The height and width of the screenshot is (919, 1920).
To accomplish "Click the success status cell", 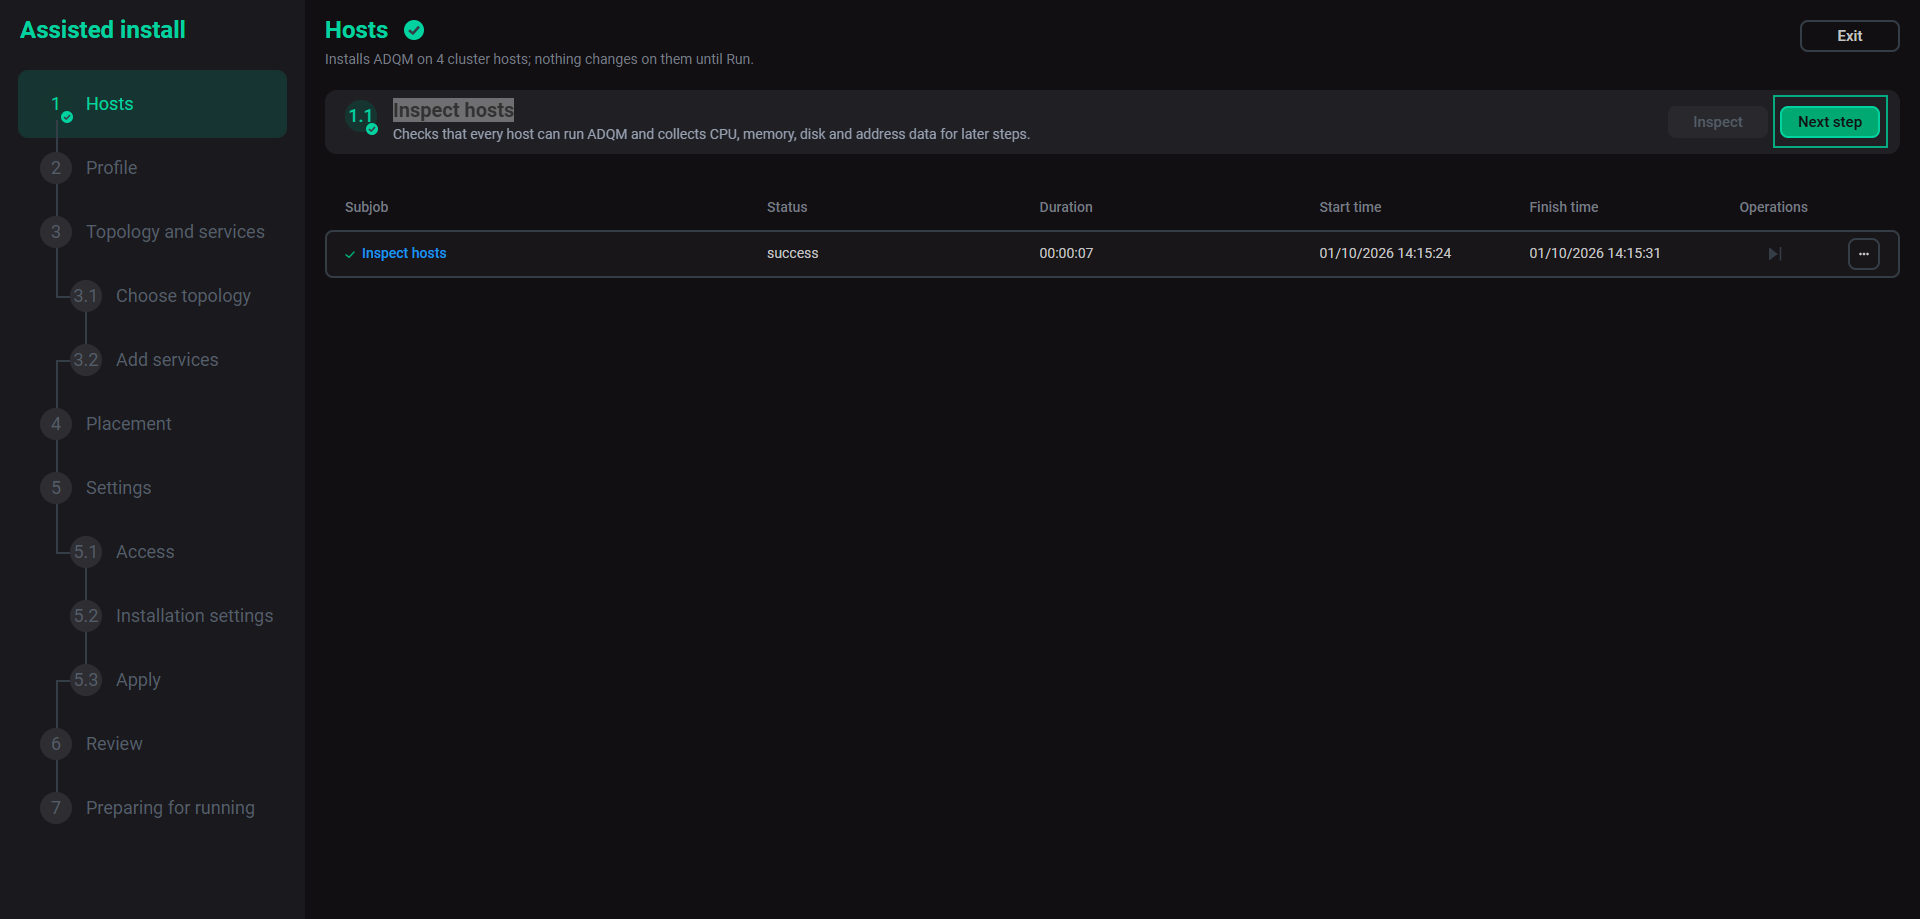I will tap(792, 254).
